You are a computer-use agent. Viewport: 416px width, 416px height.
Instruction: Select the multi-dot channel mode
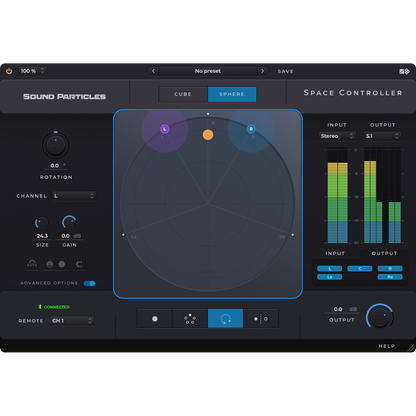[x=190, y=319]
